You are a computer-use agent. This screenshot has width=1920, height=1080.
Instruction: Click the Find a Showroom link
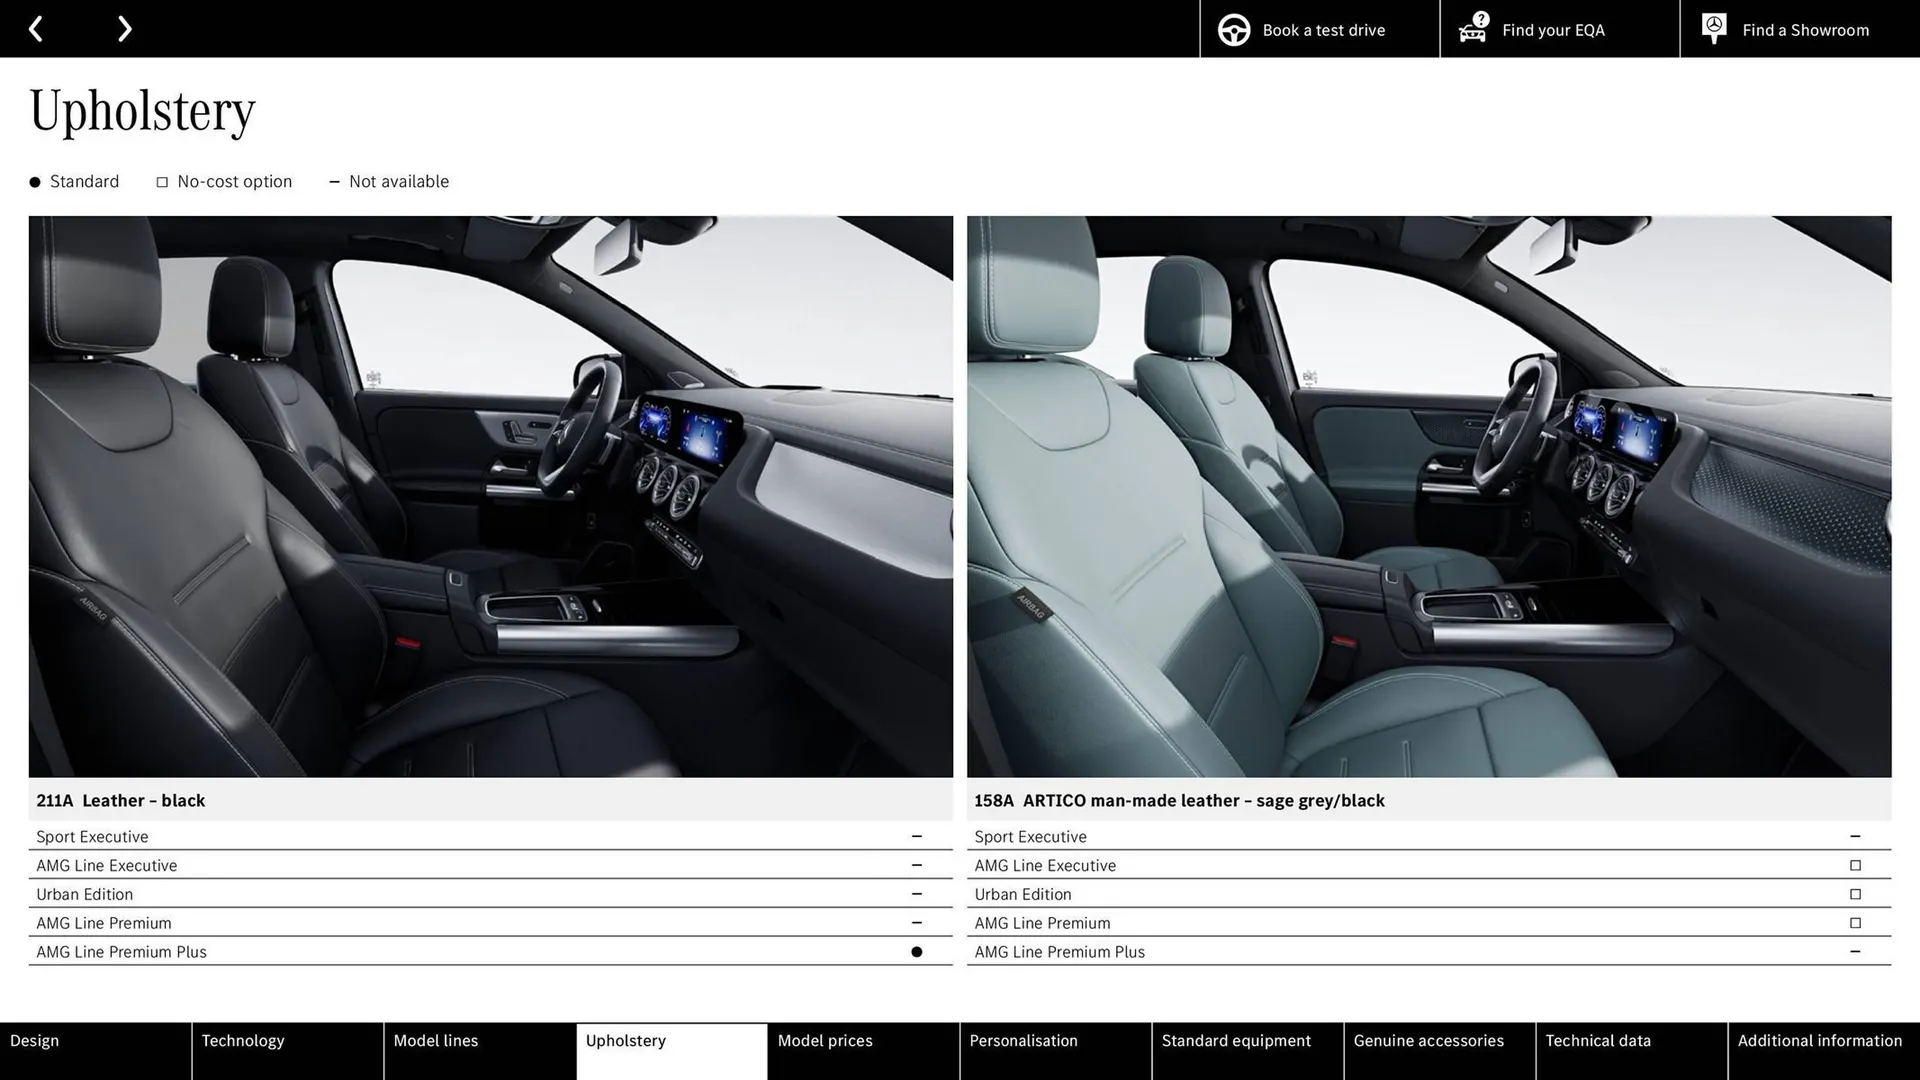(x=1805, y=29)
